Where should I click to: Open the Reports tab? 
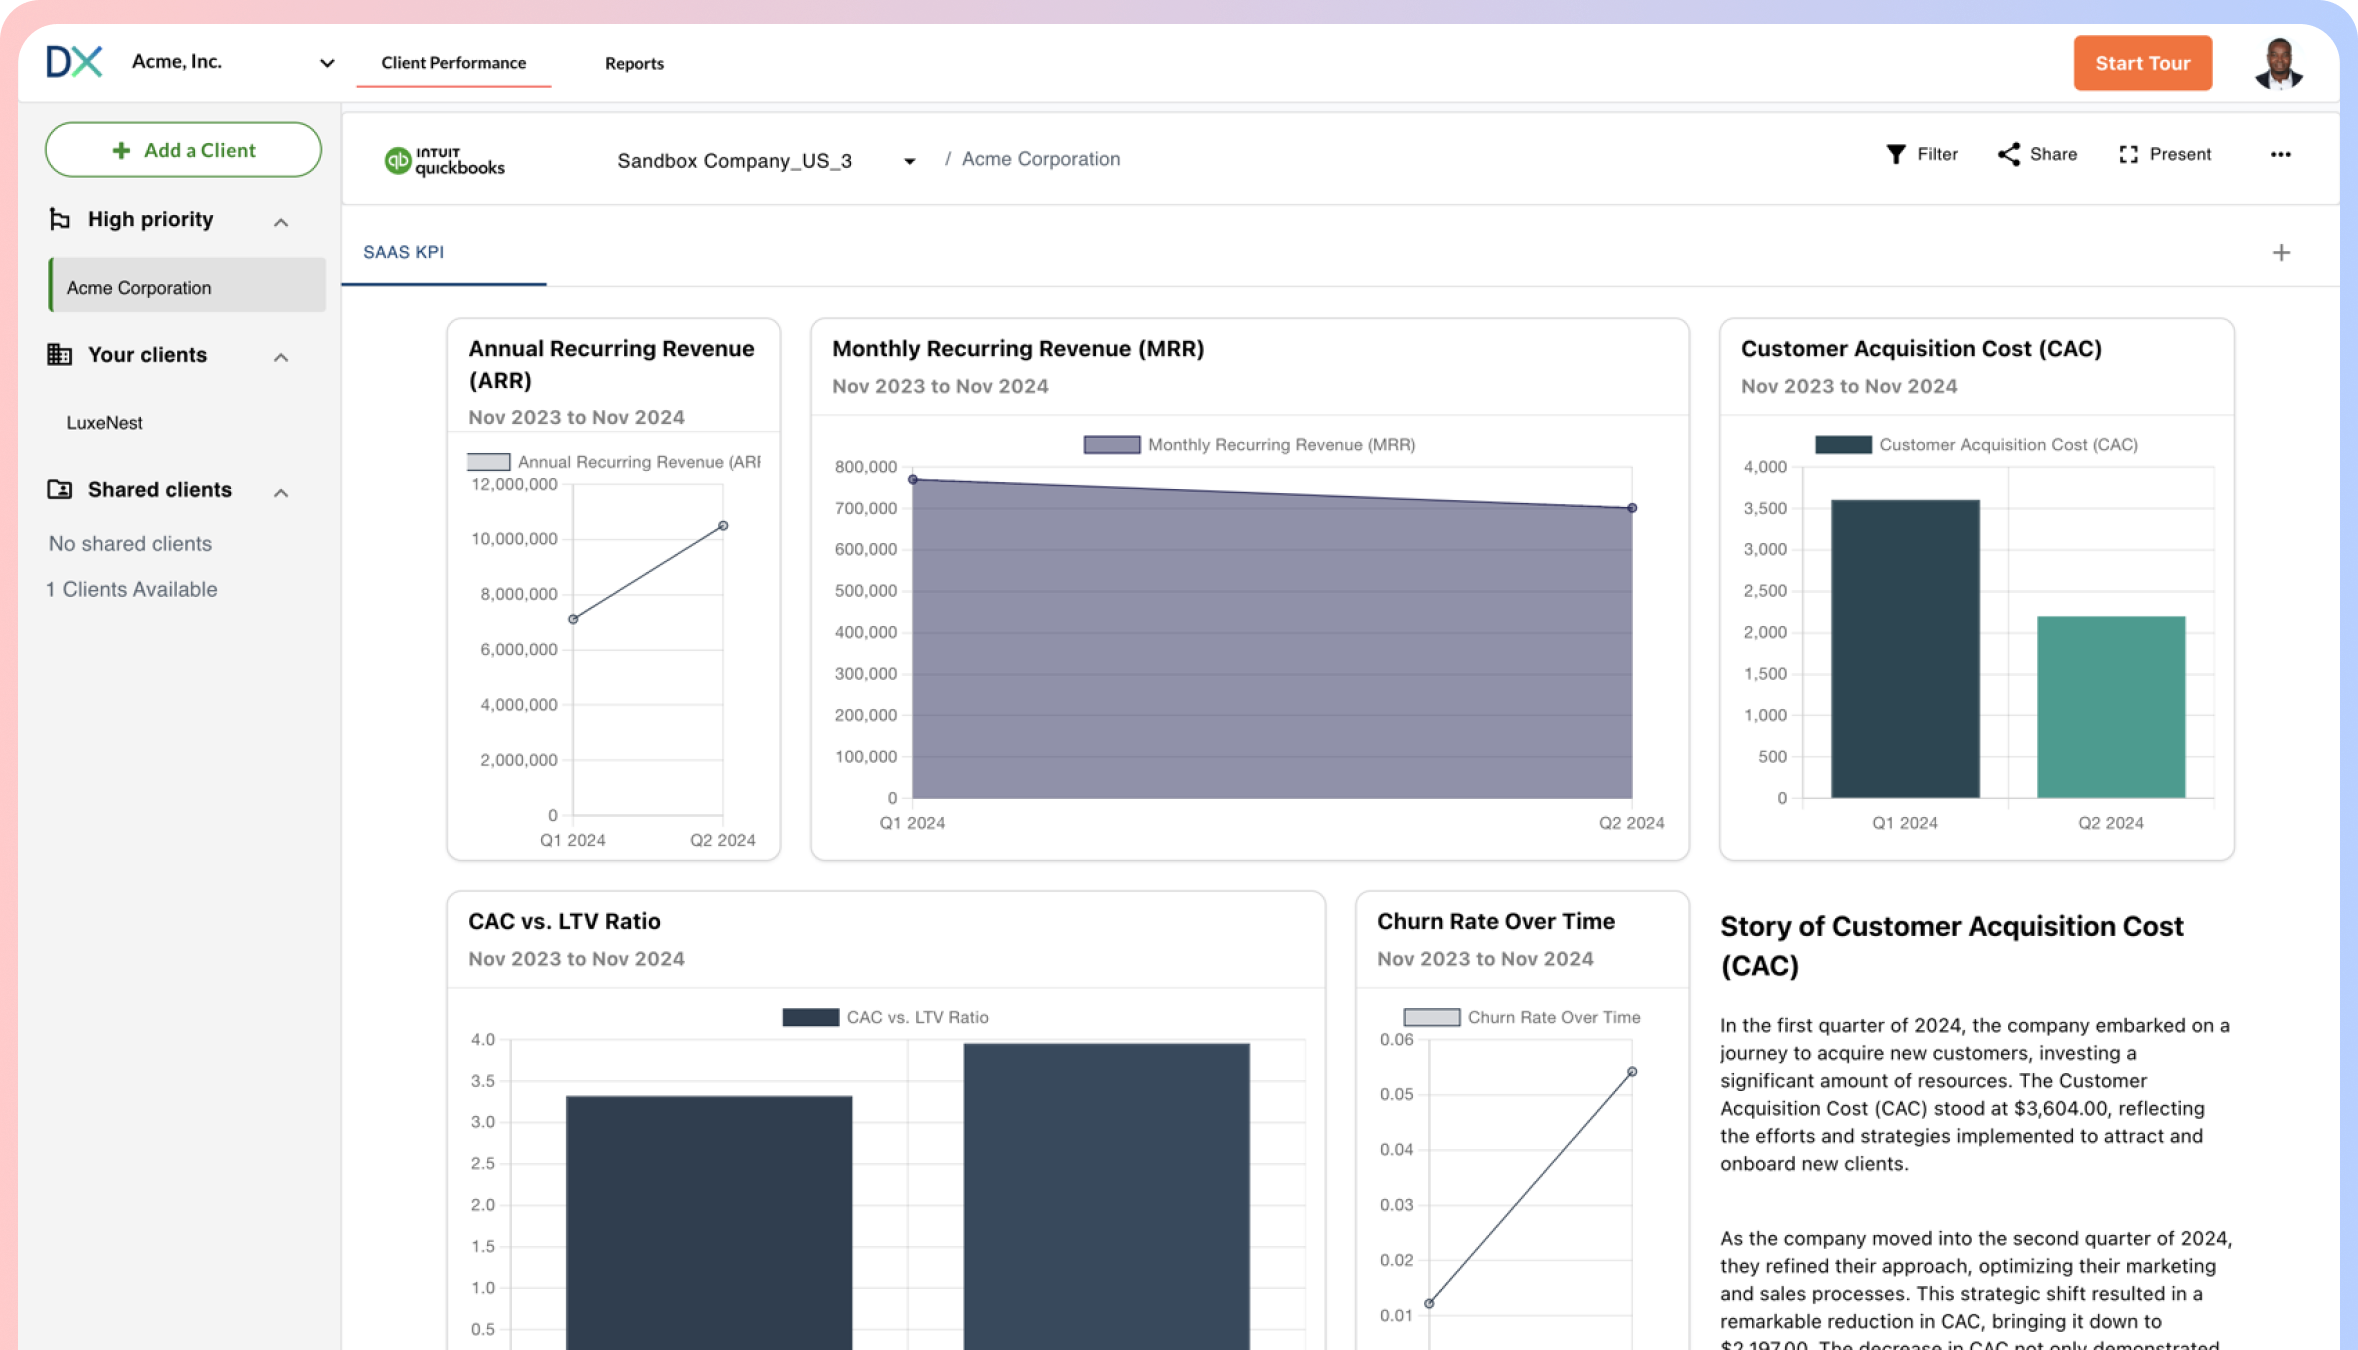pos(634,63)
